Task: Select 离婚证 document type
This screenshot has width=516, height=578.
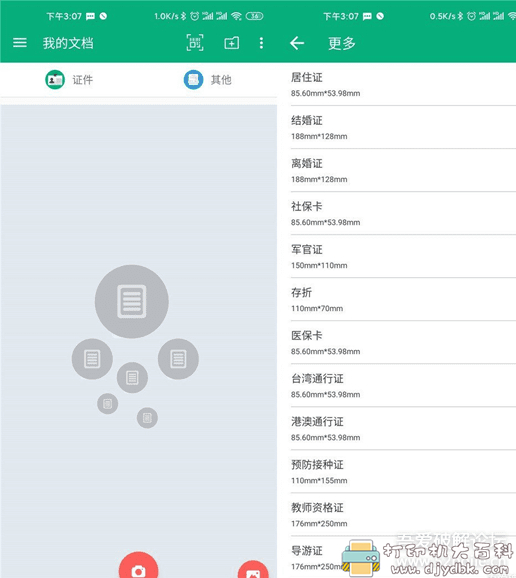Action: [403, 171]
